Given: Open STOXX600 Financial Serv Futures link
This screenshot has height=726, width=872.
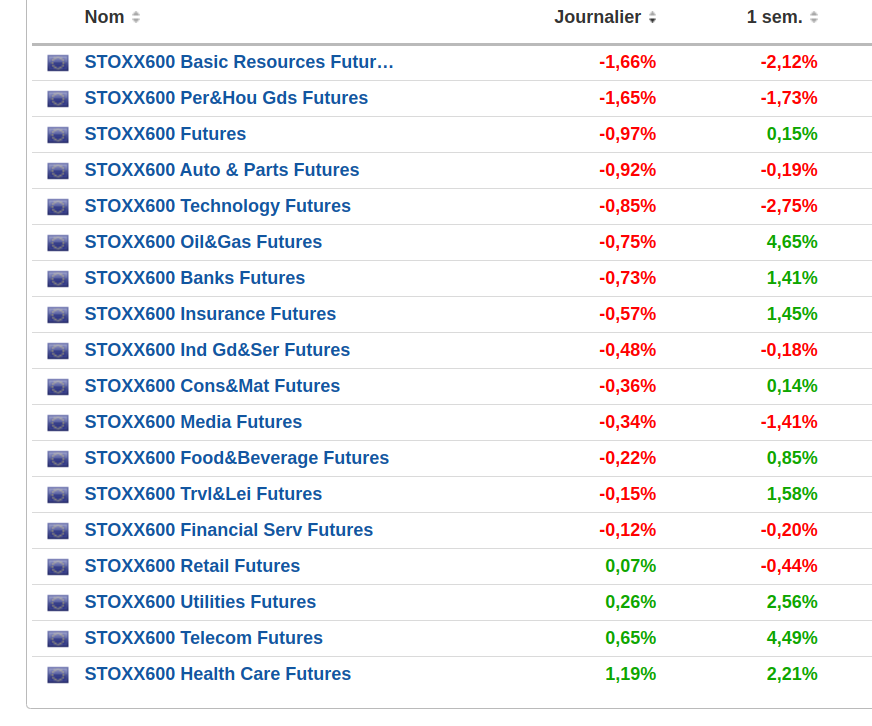Looking at the screenshot, I should (x=228, y=530).
